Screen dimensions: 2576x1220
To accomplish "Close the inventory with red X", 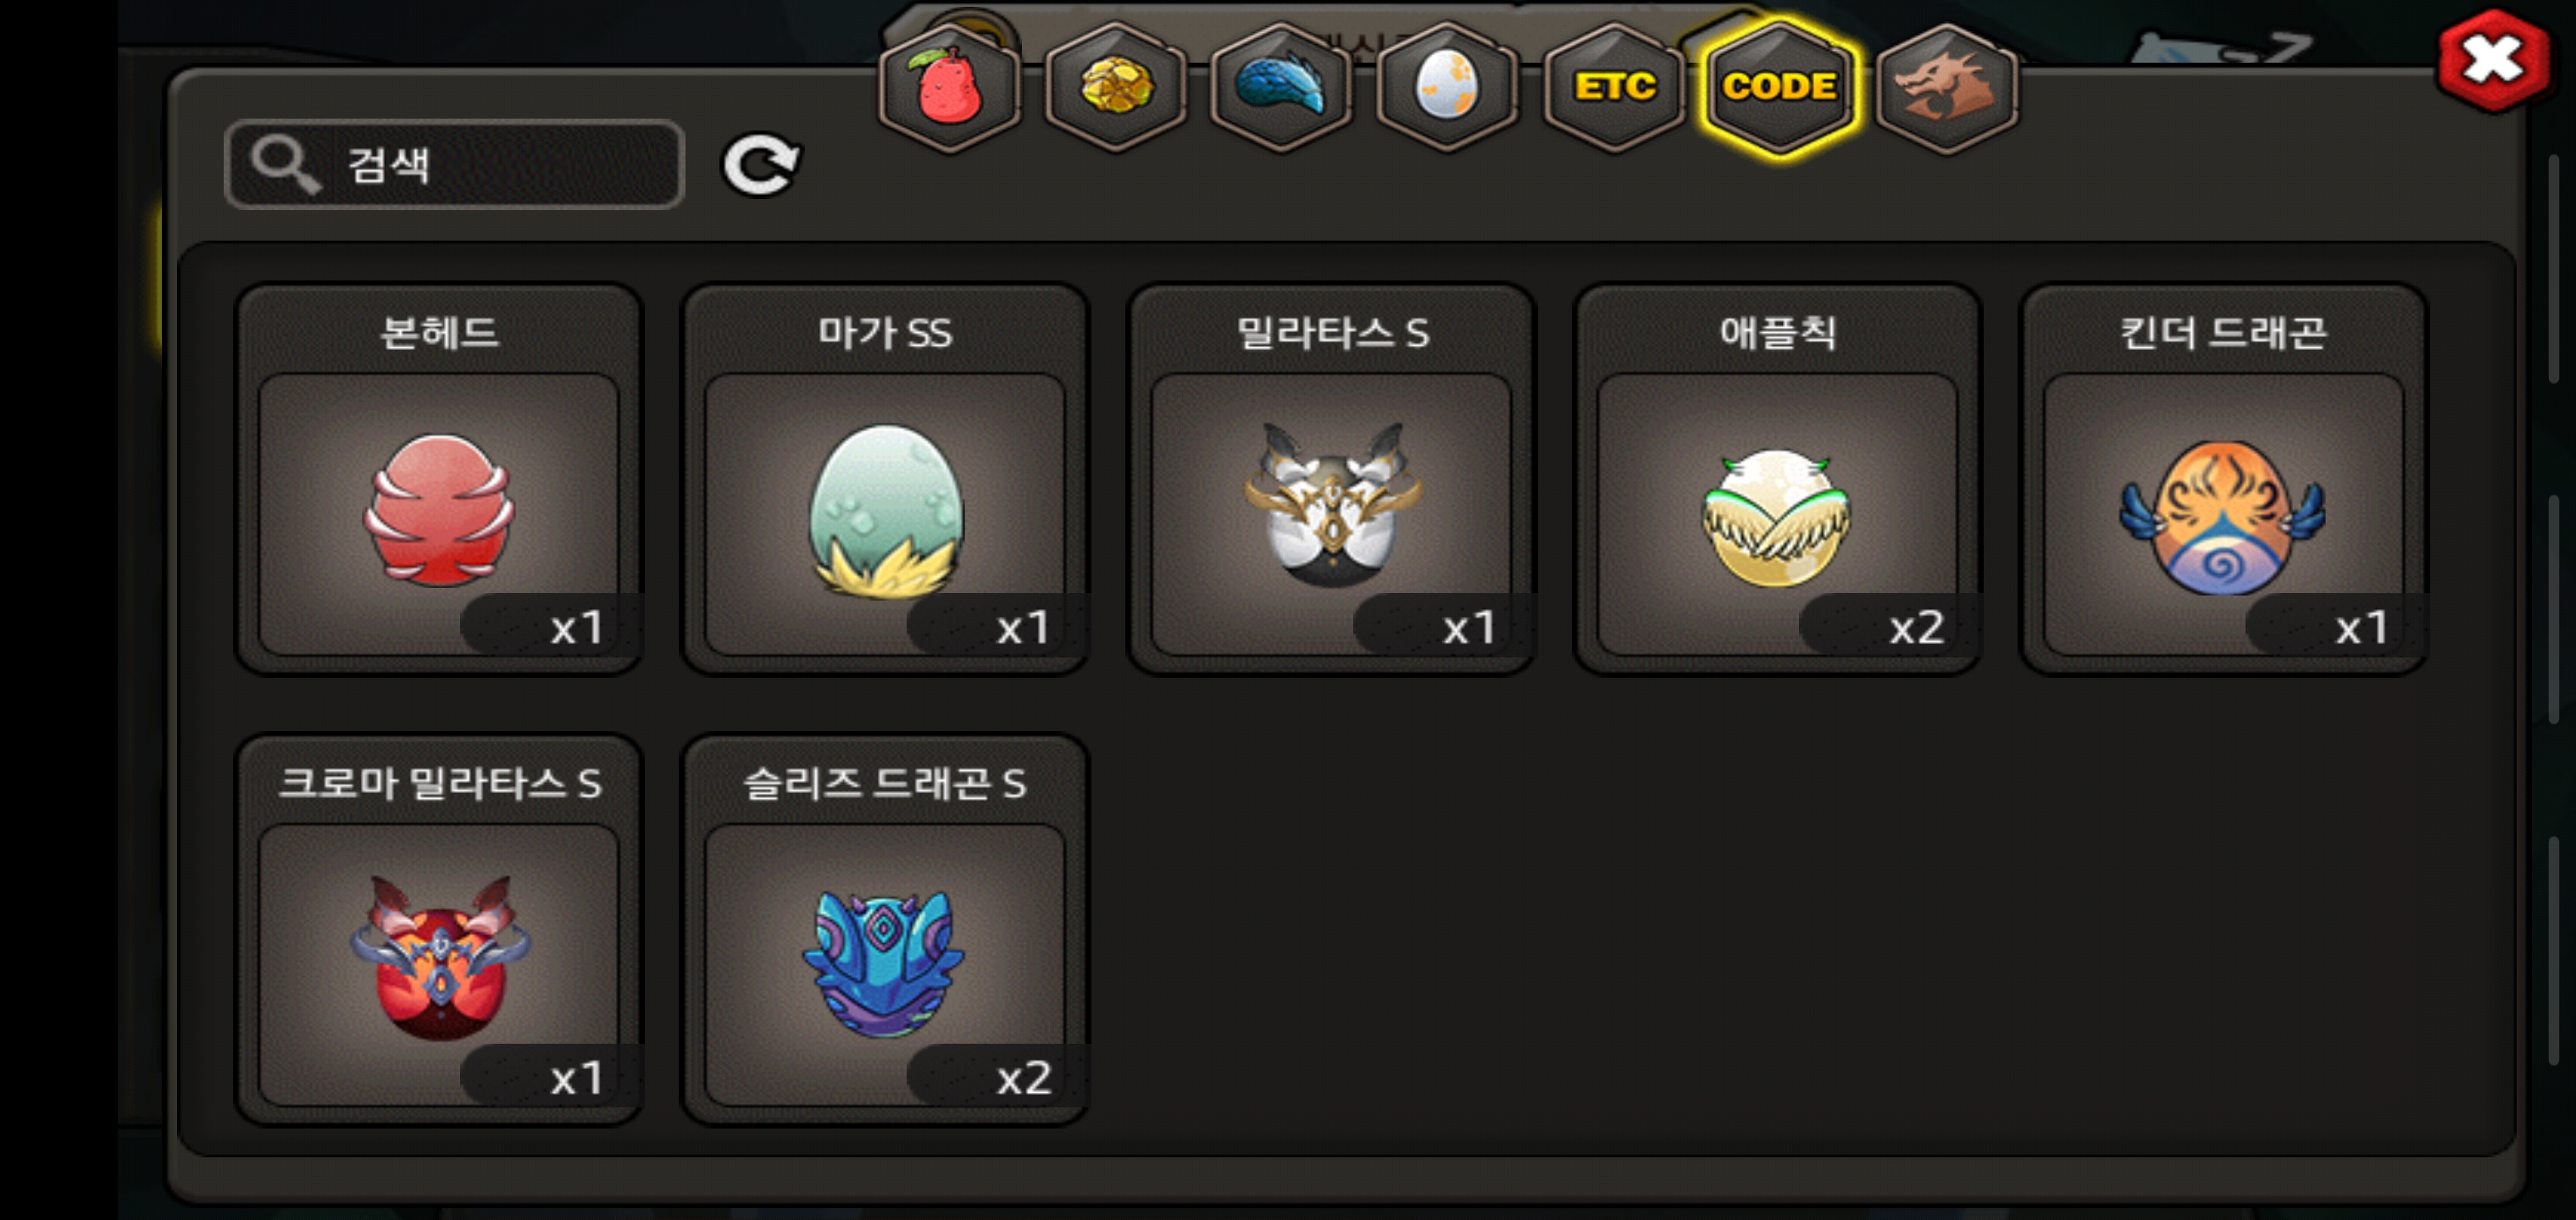I will click(2493, 61).
